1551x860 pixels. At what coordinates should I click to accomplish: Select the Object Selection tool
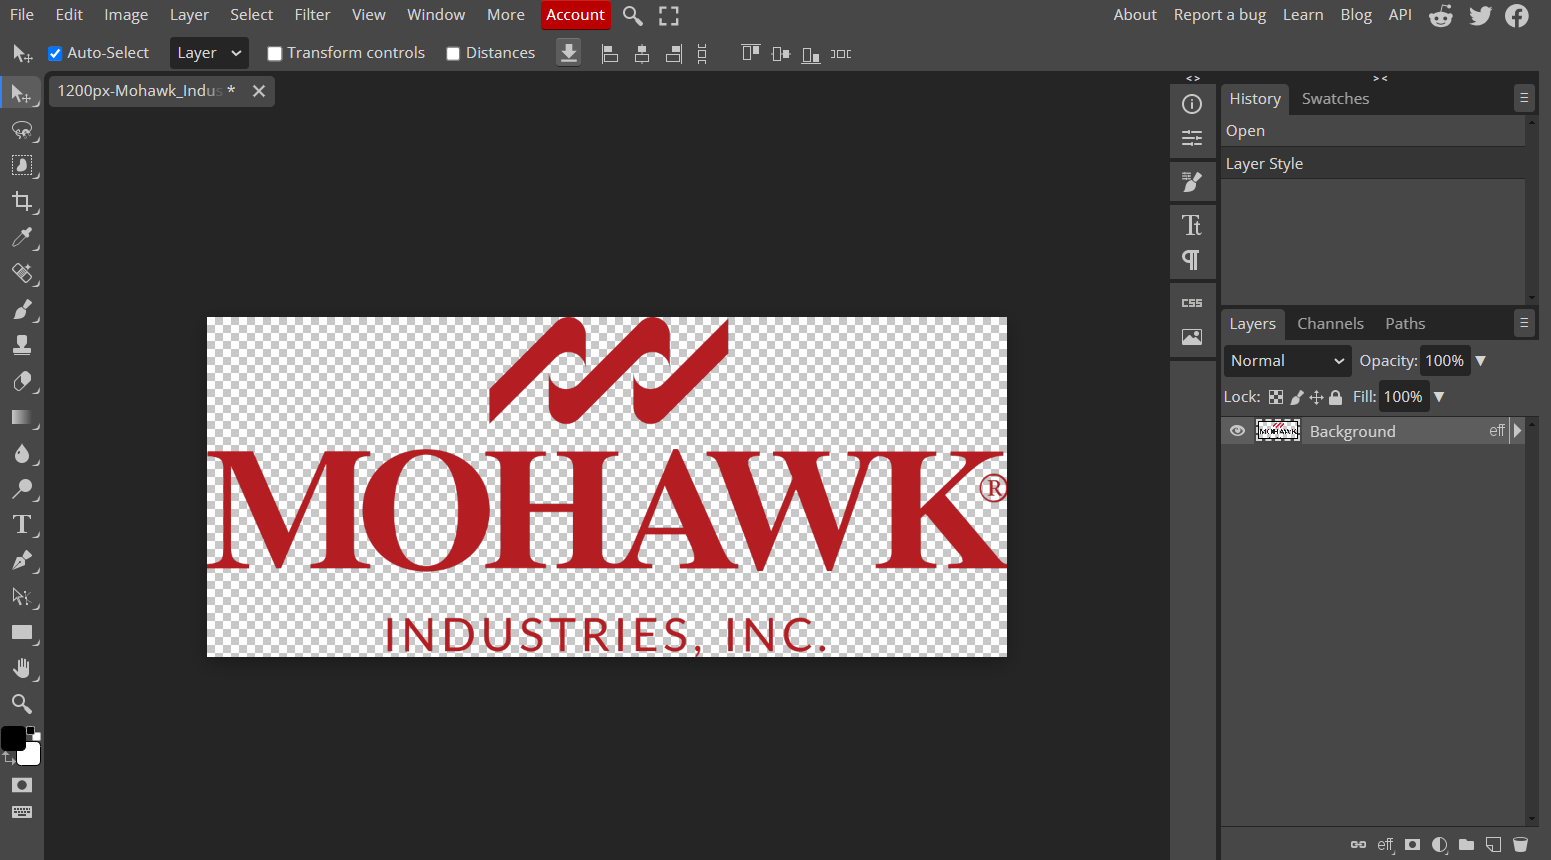[x=21, y=166]
